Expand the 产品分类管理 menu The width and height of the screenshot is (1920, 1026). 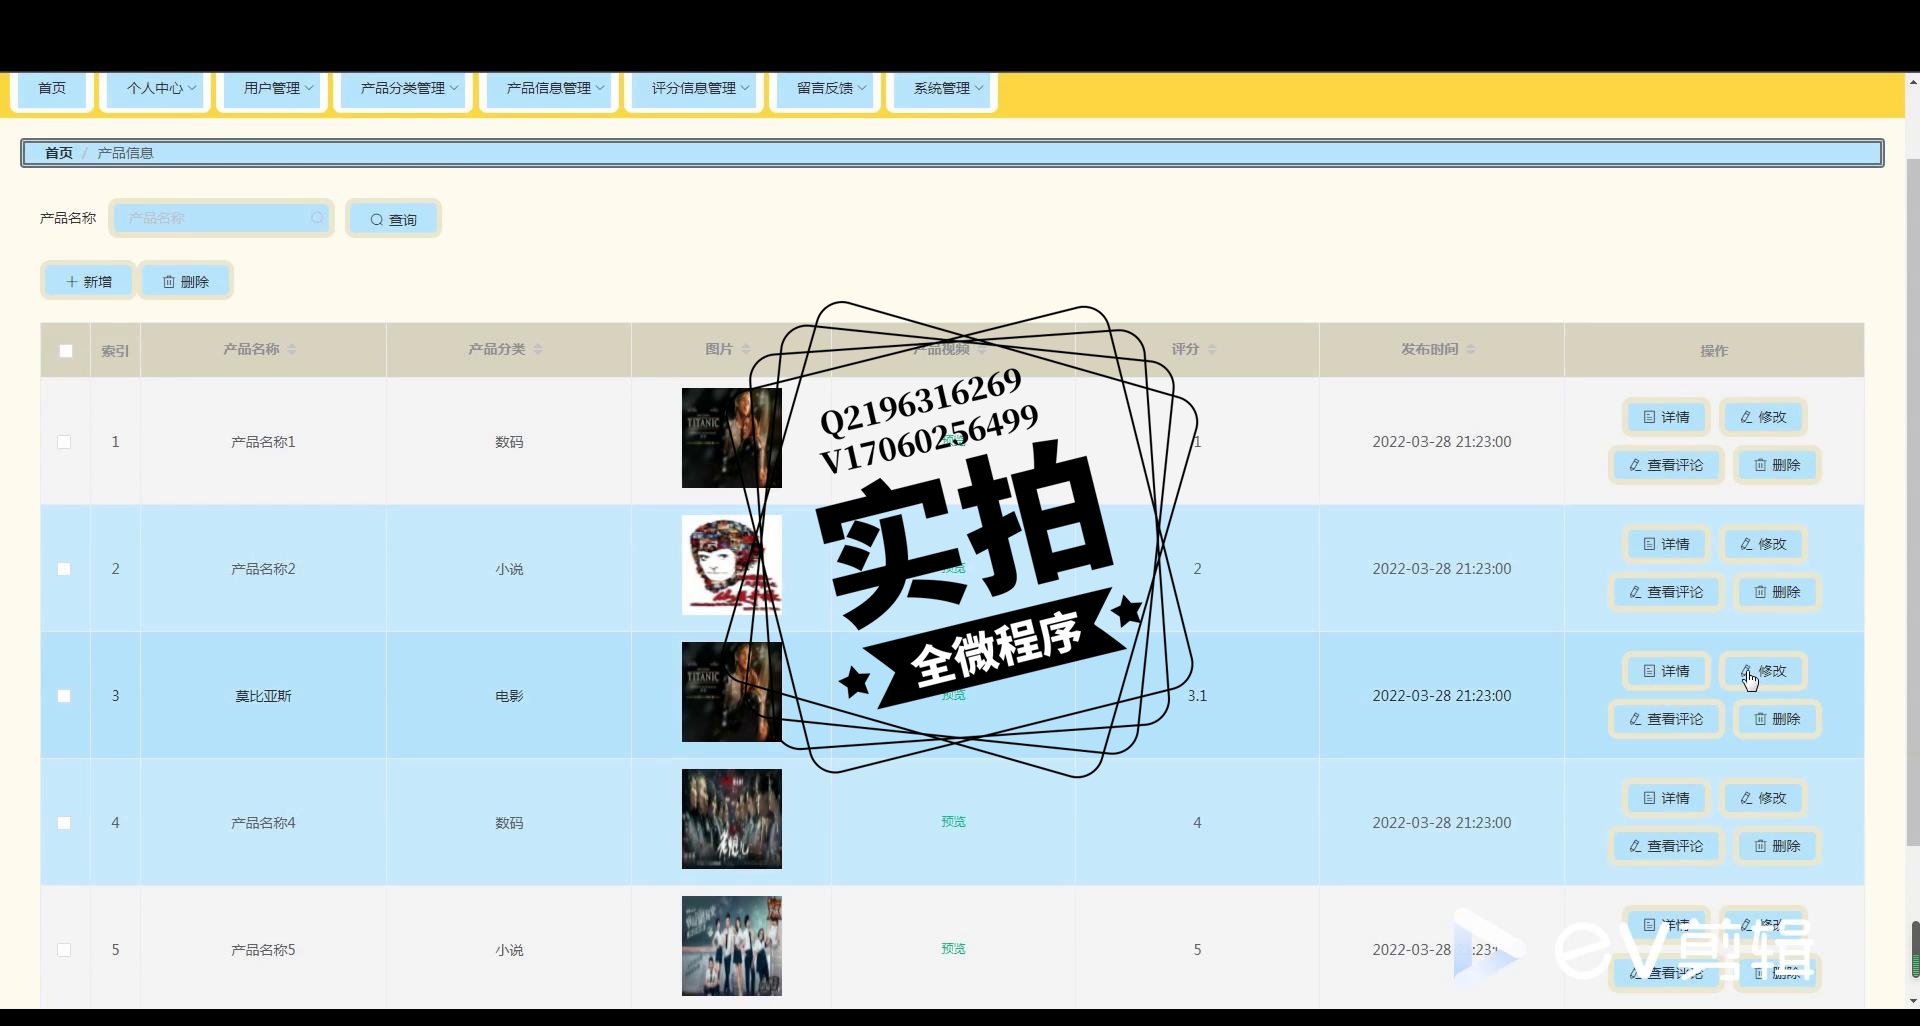[x=403, y=88]
